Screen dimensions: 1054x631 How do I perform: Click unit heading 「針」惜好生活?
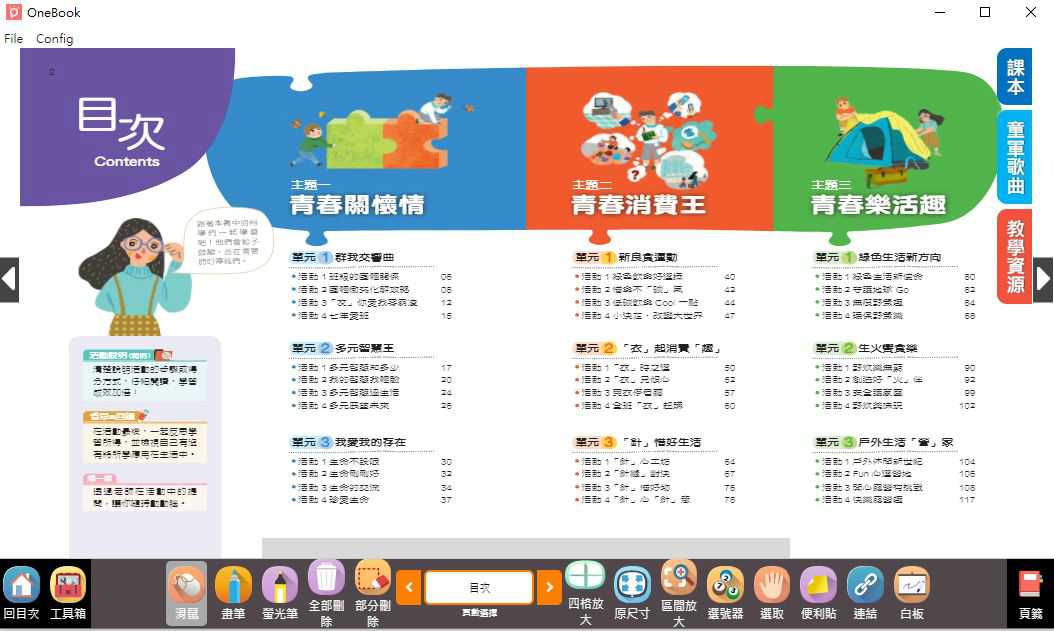point(659,442)
